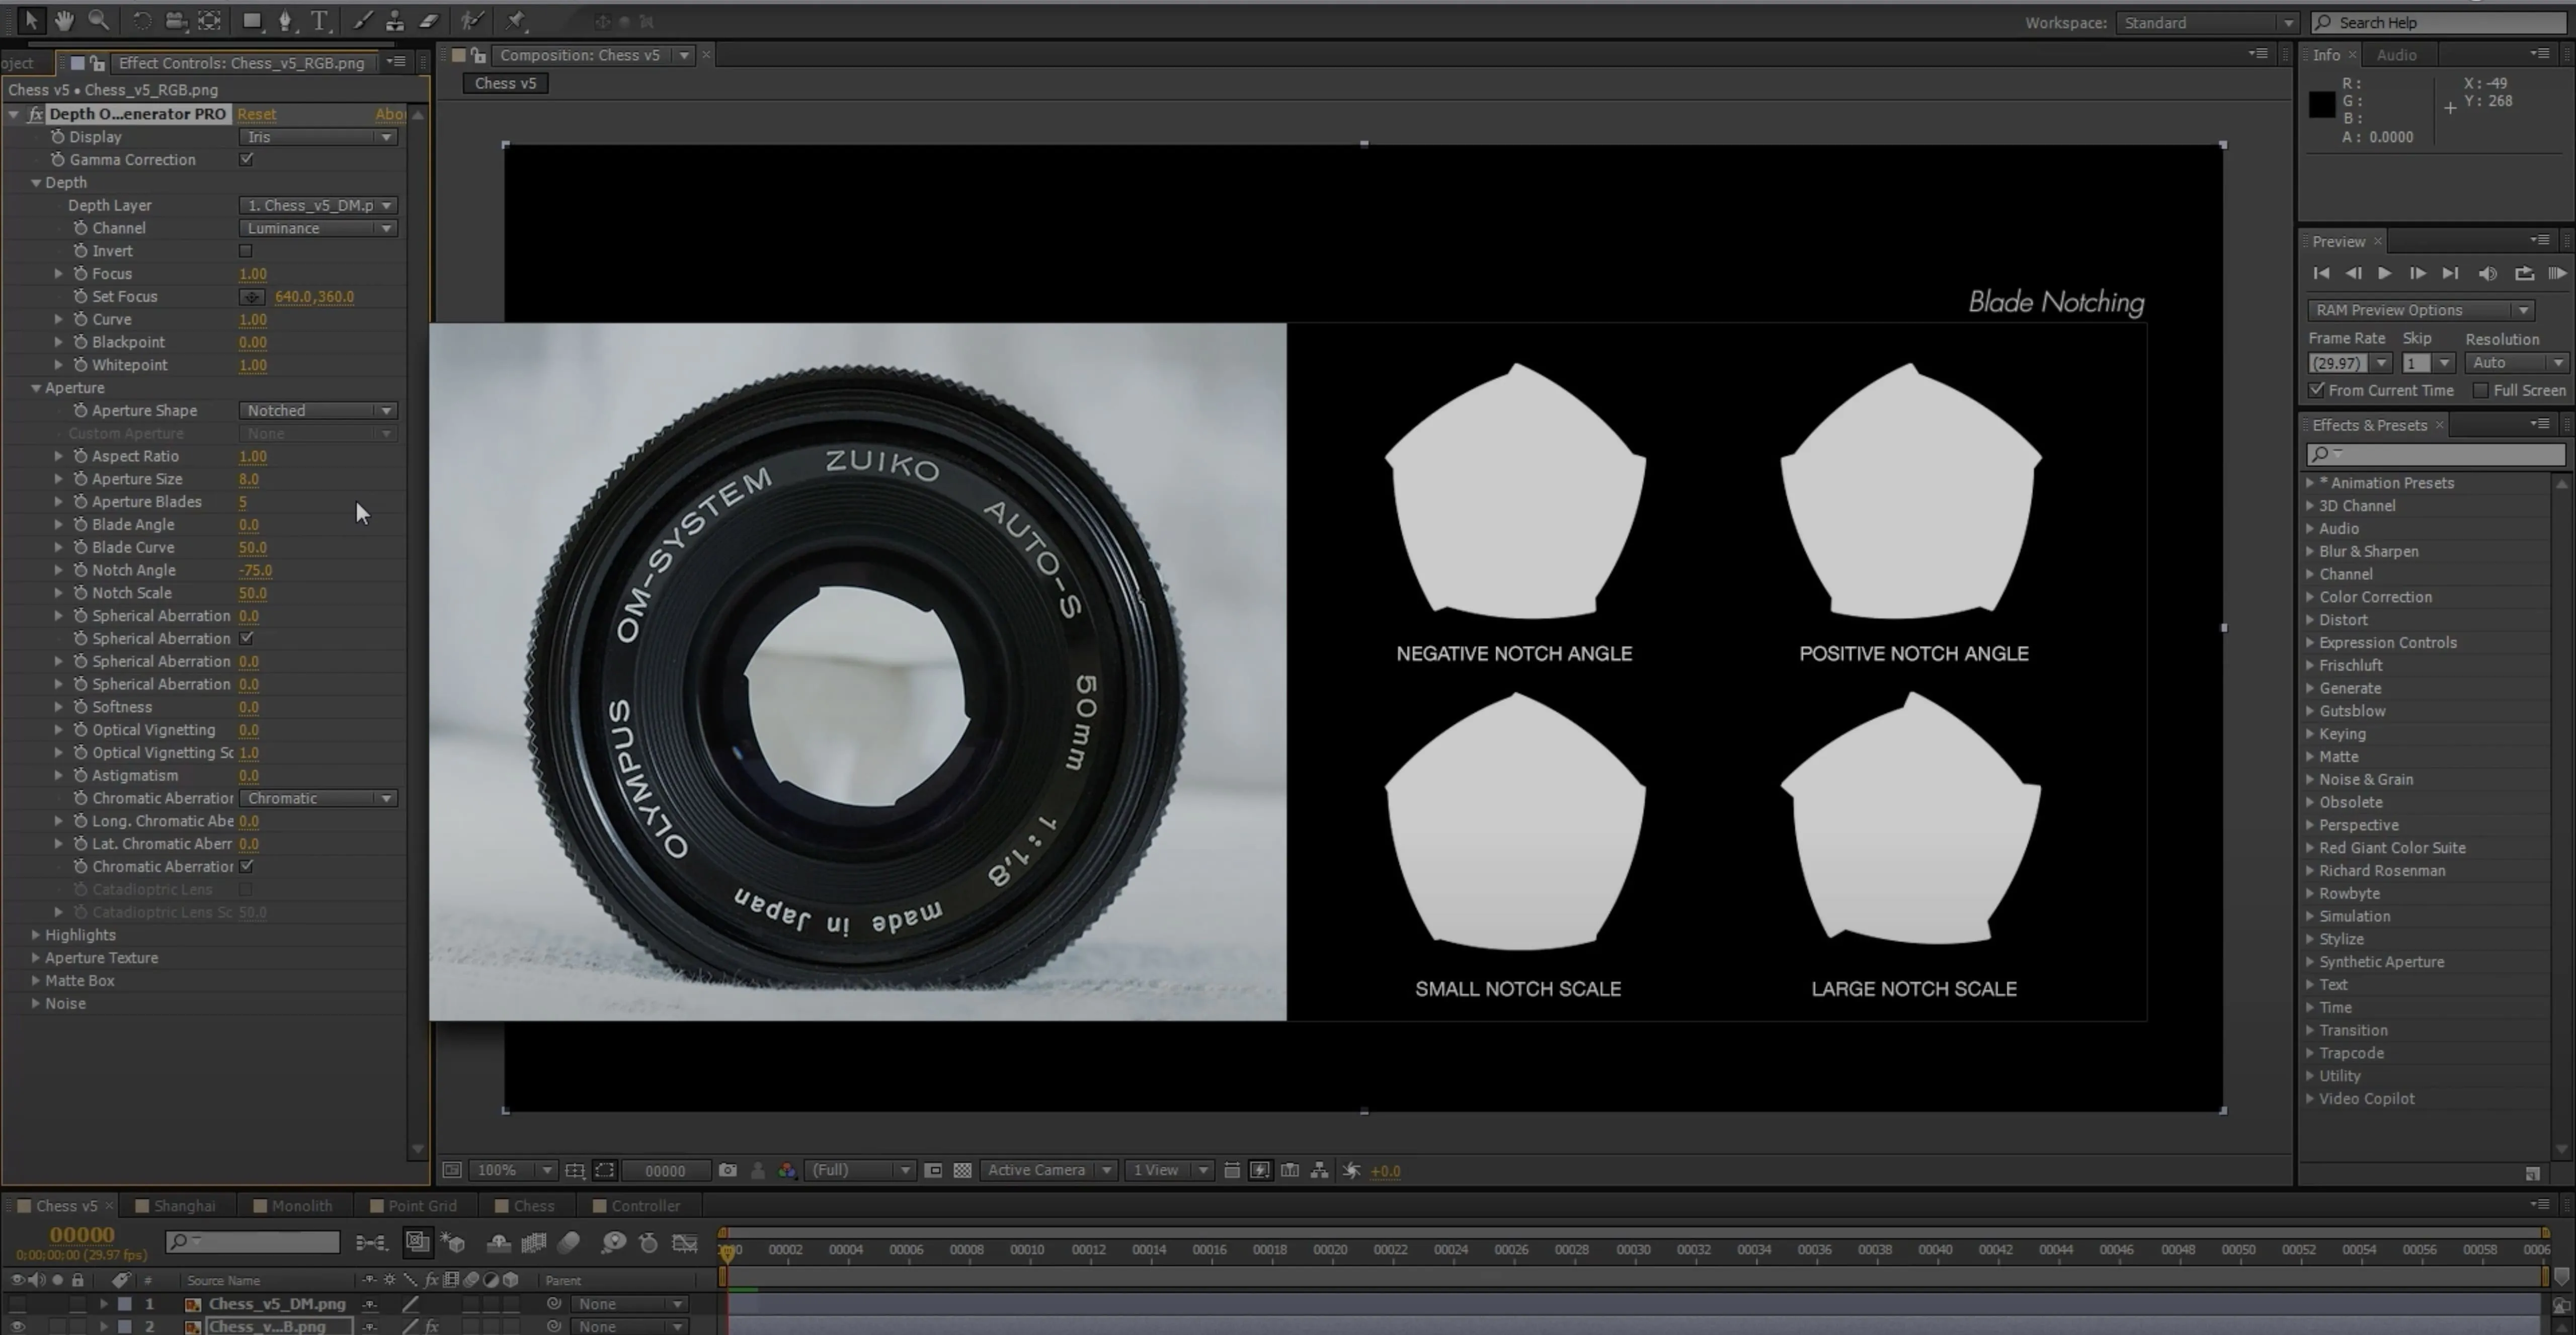Toggle the checked Spherical Aberration checkbox
2576x1335 pixels.
pyautogui.click(x=246, y=638)
